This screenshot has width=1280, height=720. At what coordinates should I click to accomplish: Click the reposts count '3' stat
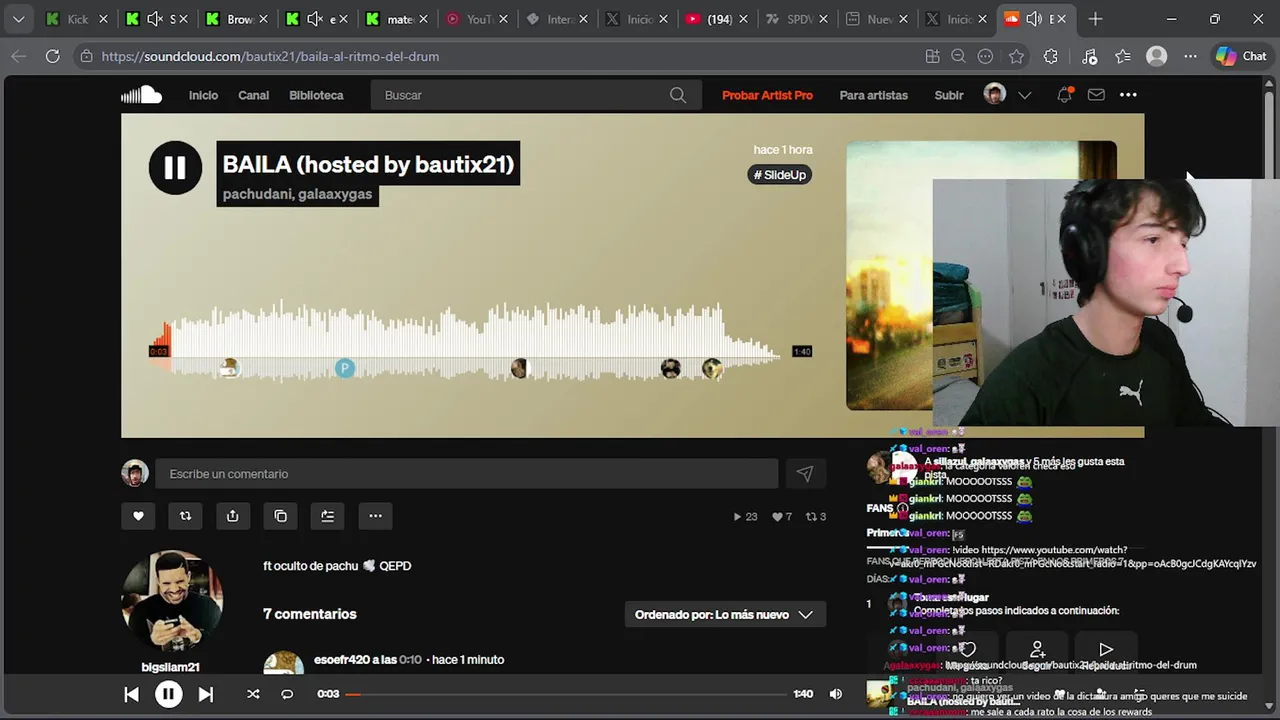pyautogui.click(x=816, y=517)
